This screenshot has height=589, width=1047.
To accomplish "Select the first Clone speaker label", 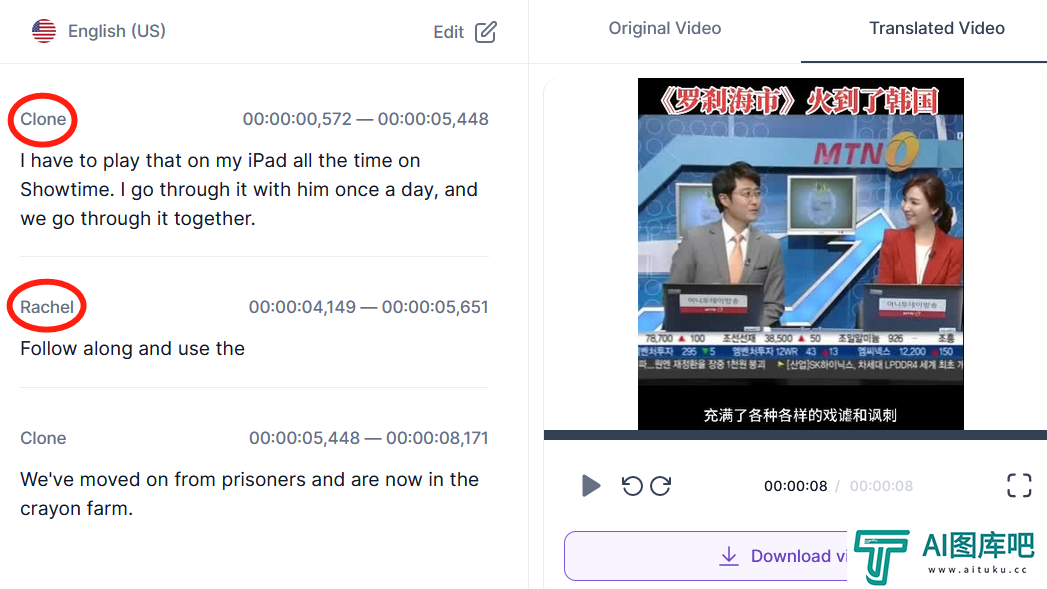I will tap(43, 119).
